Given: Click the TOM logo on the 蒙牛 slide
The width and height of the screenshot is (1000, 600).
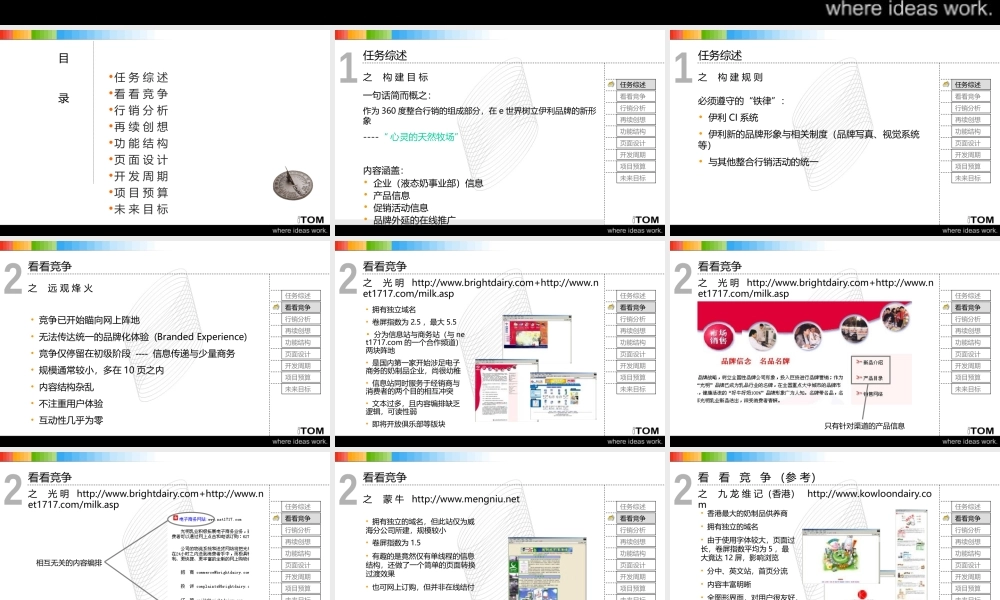Looking at the screenshot, I should point(645,595).
